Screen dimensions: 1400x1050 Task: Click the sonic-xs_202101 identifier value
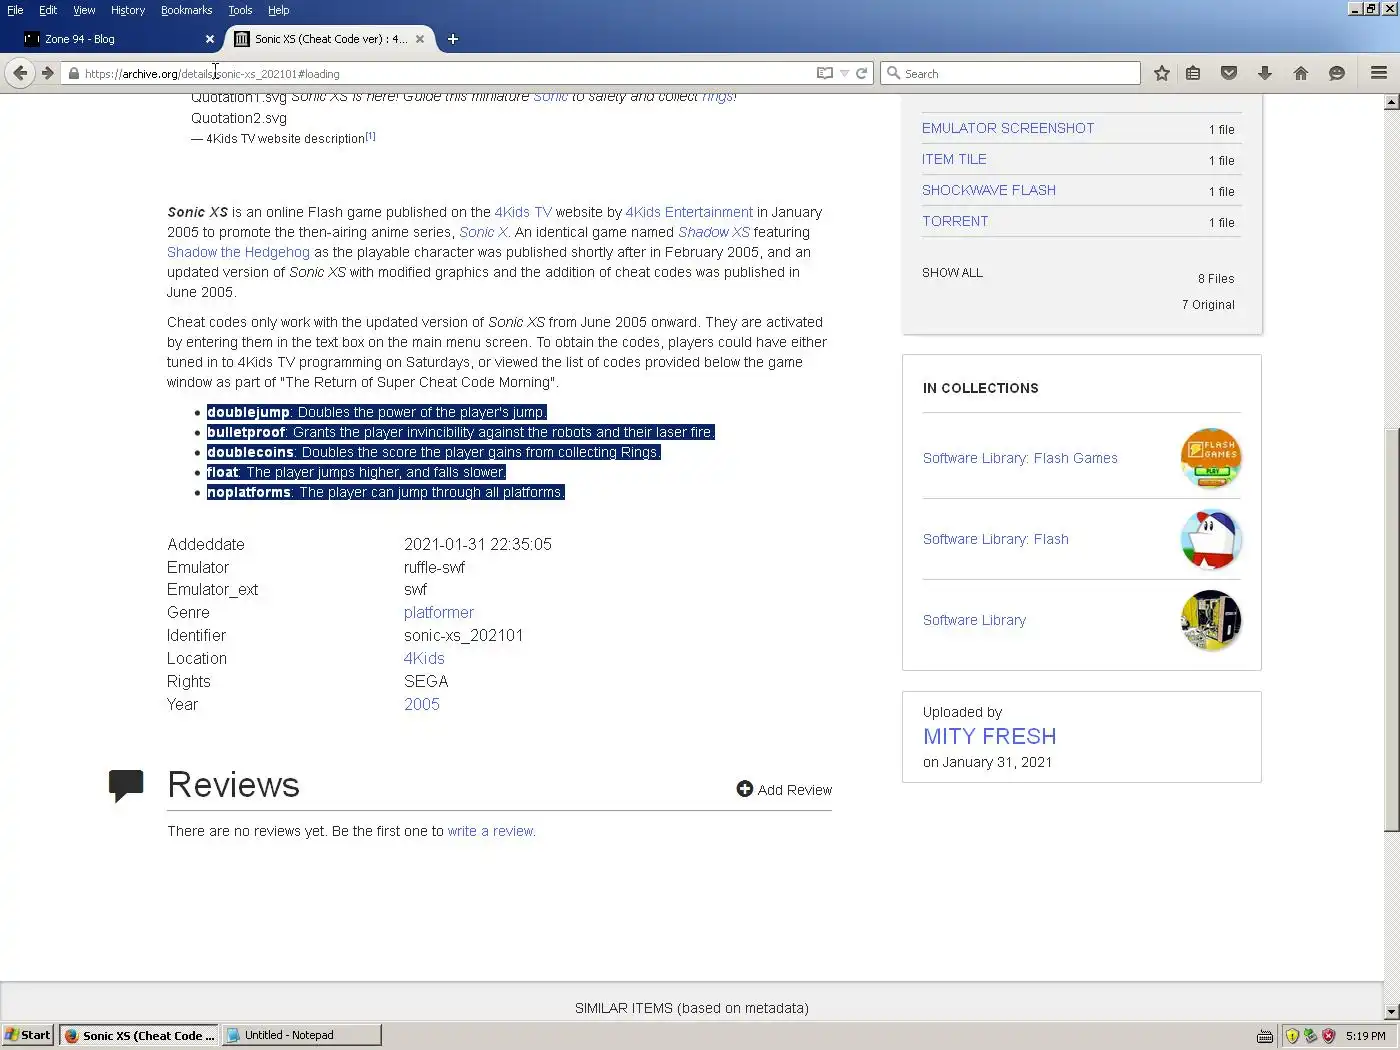[463, 635]
